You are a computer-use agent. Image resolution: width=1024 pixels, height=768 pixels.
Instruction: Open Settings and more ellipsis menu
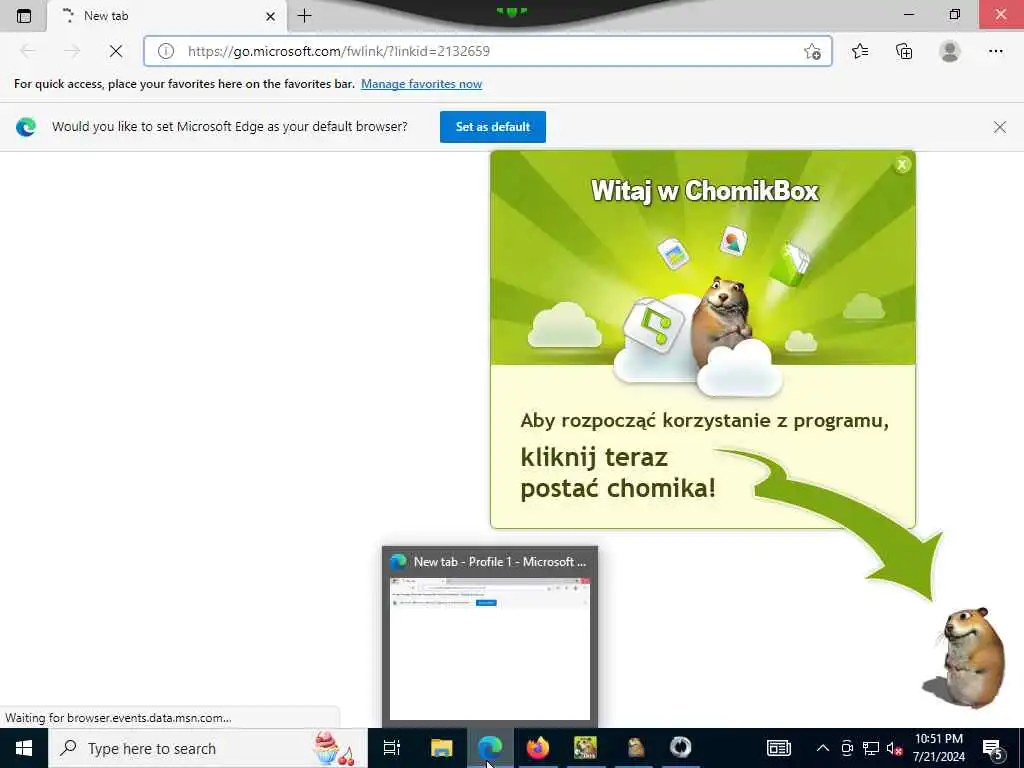[x=995, y=51]
